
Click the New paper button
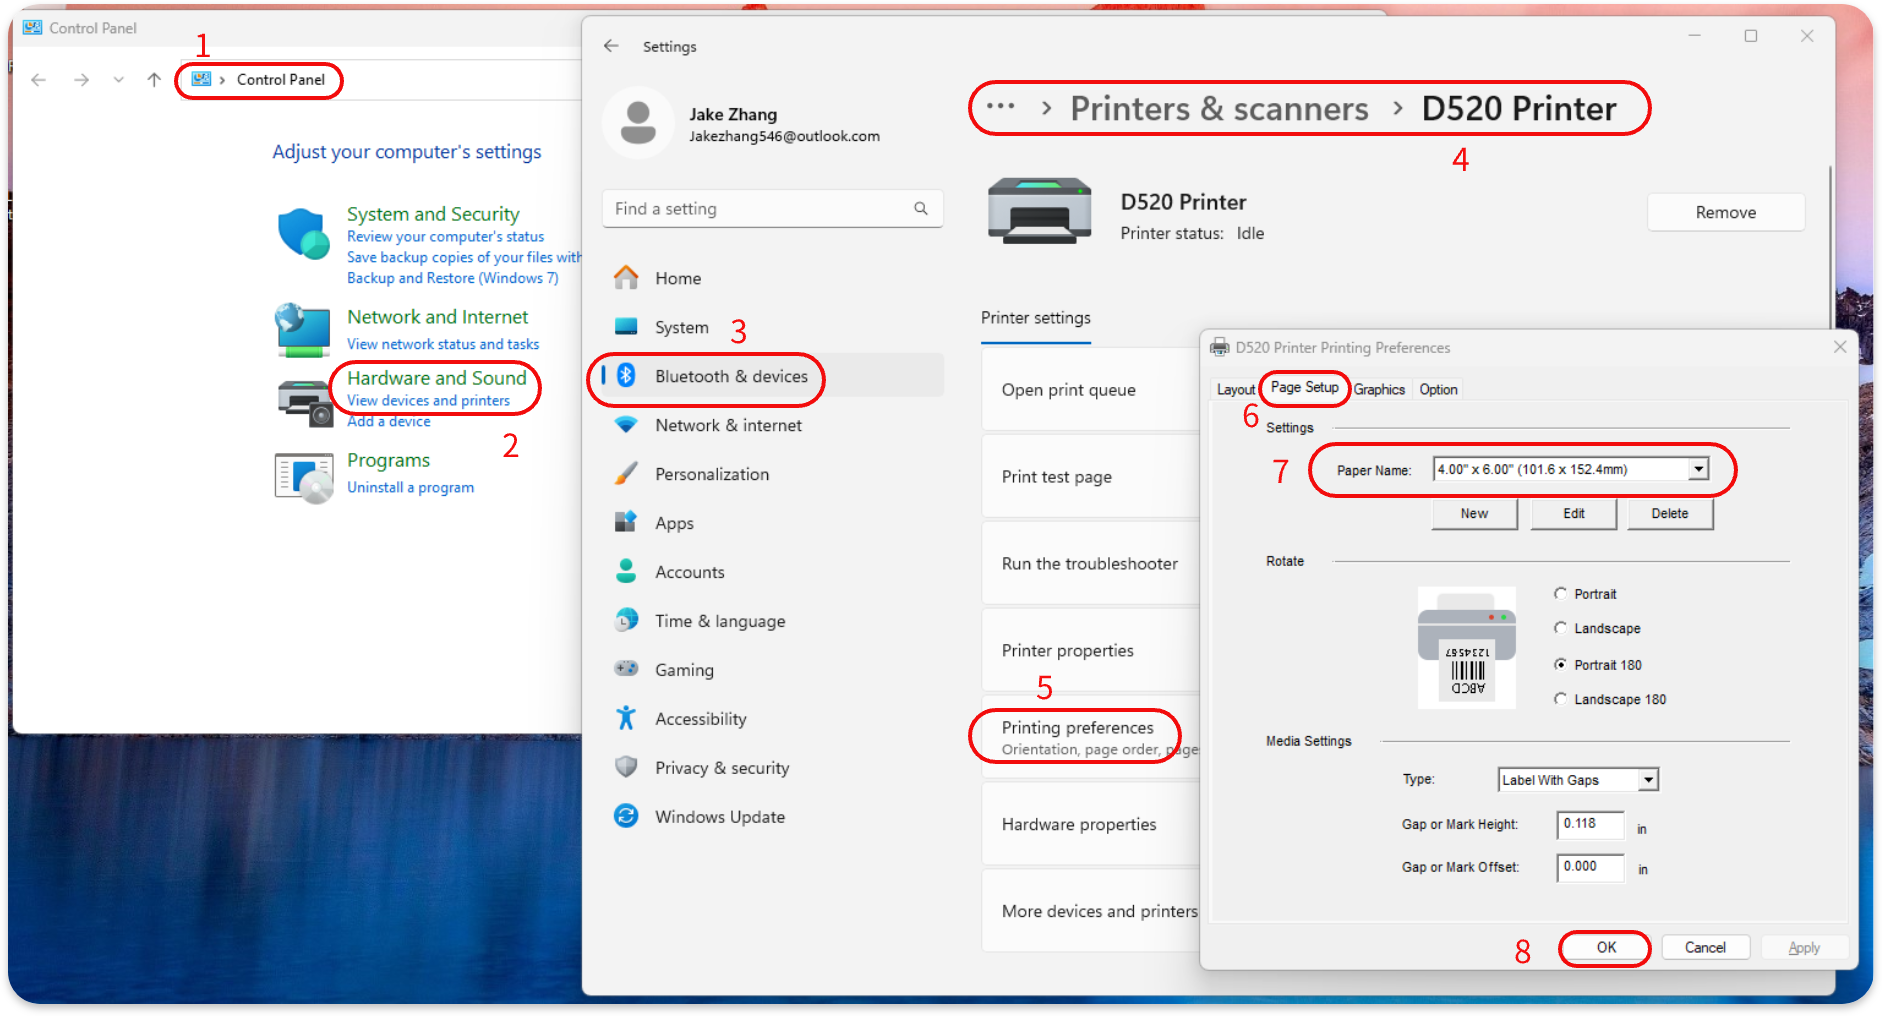1474,513
